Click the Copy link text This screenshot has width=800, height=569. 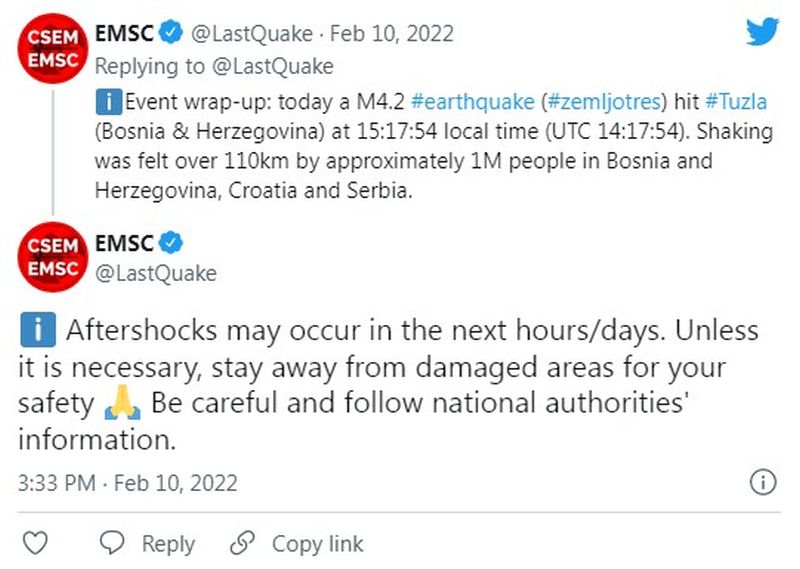pyautogui.click(x=317, y=544)
